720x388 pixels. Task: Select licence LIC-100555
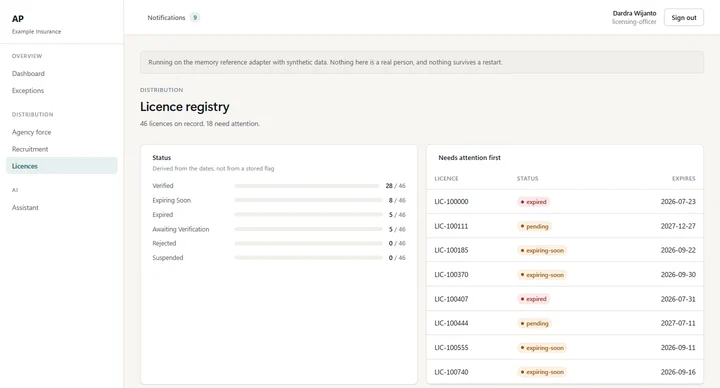(x=451, y=348)
